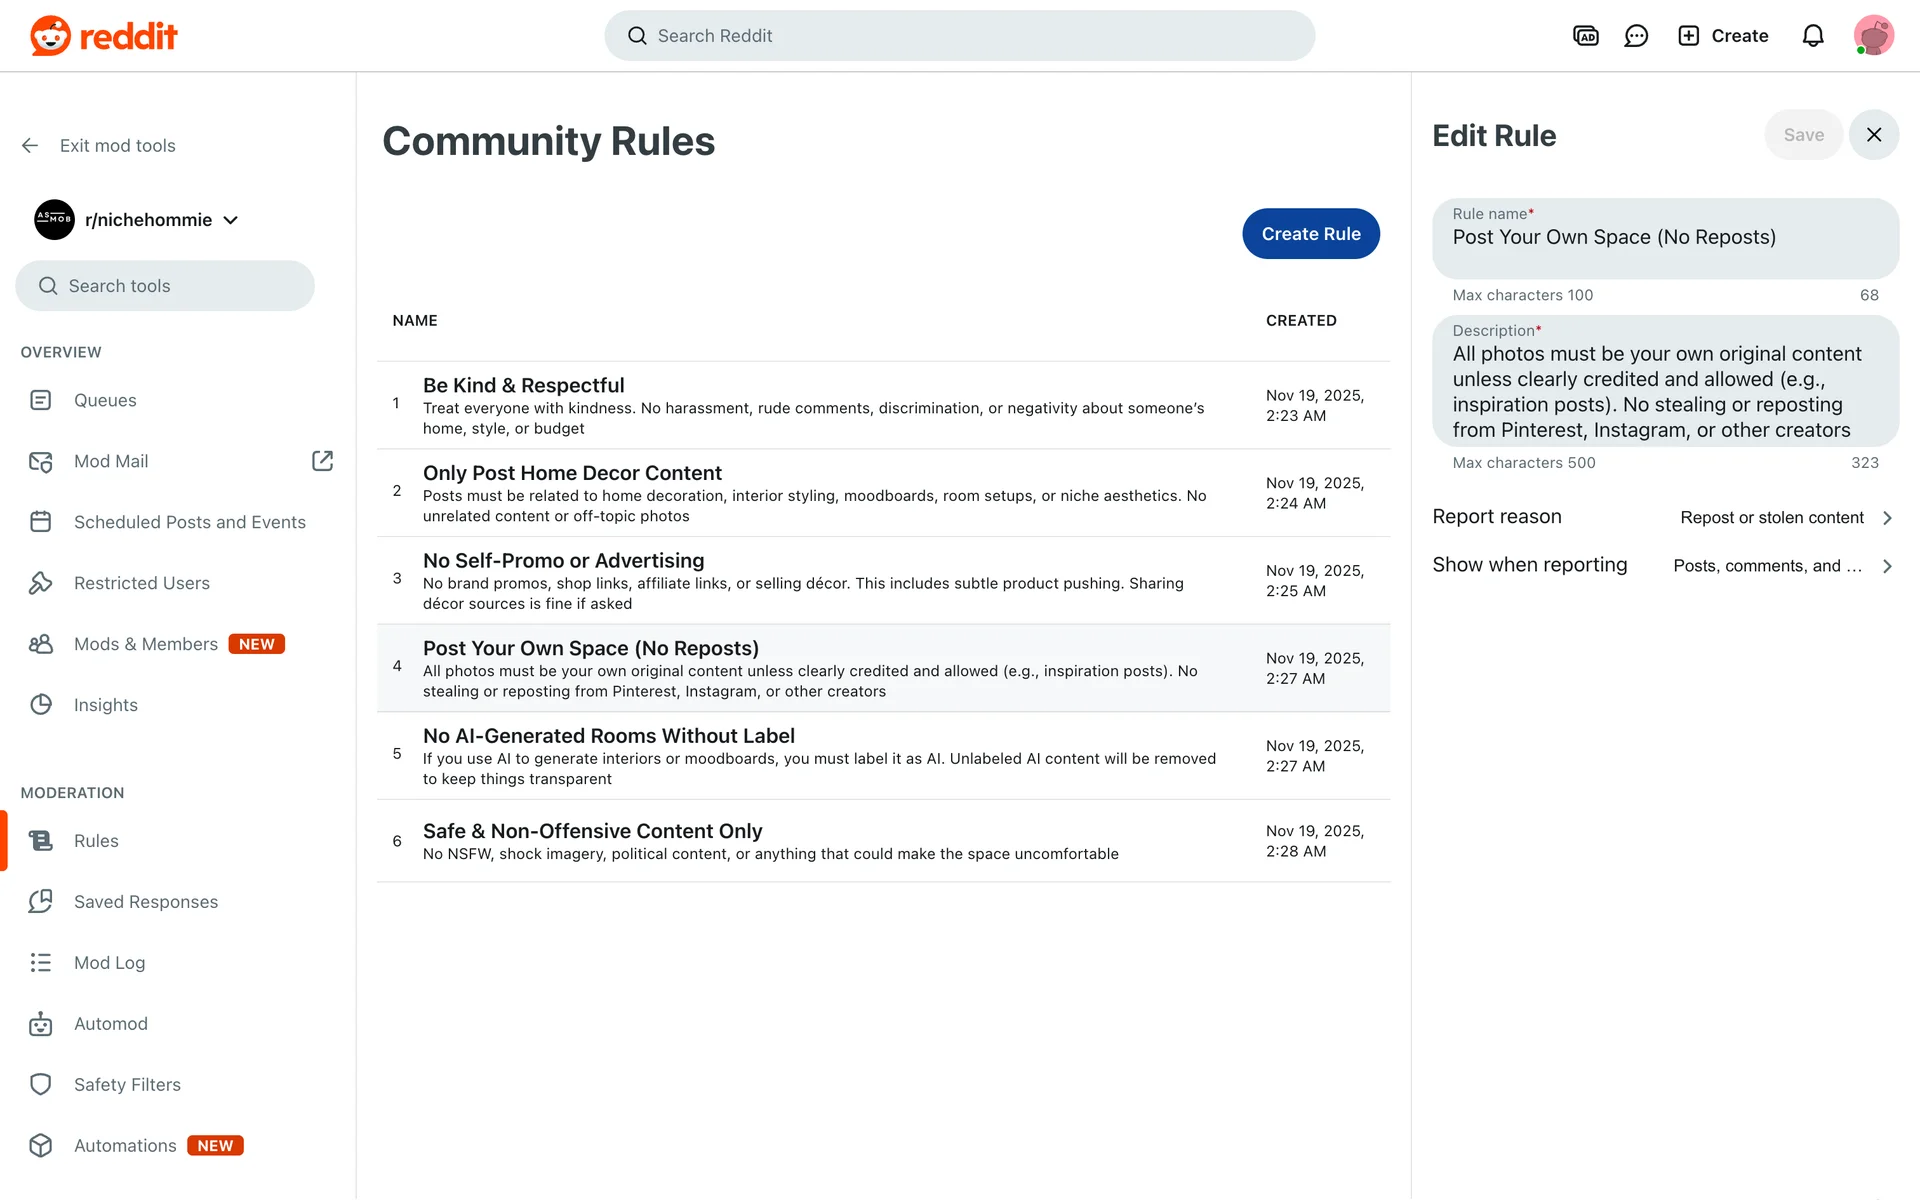Click the Queues sidebar icon
This screenshot has width=1920, height=1200.
pyautogui.click(x=41, y=400)
